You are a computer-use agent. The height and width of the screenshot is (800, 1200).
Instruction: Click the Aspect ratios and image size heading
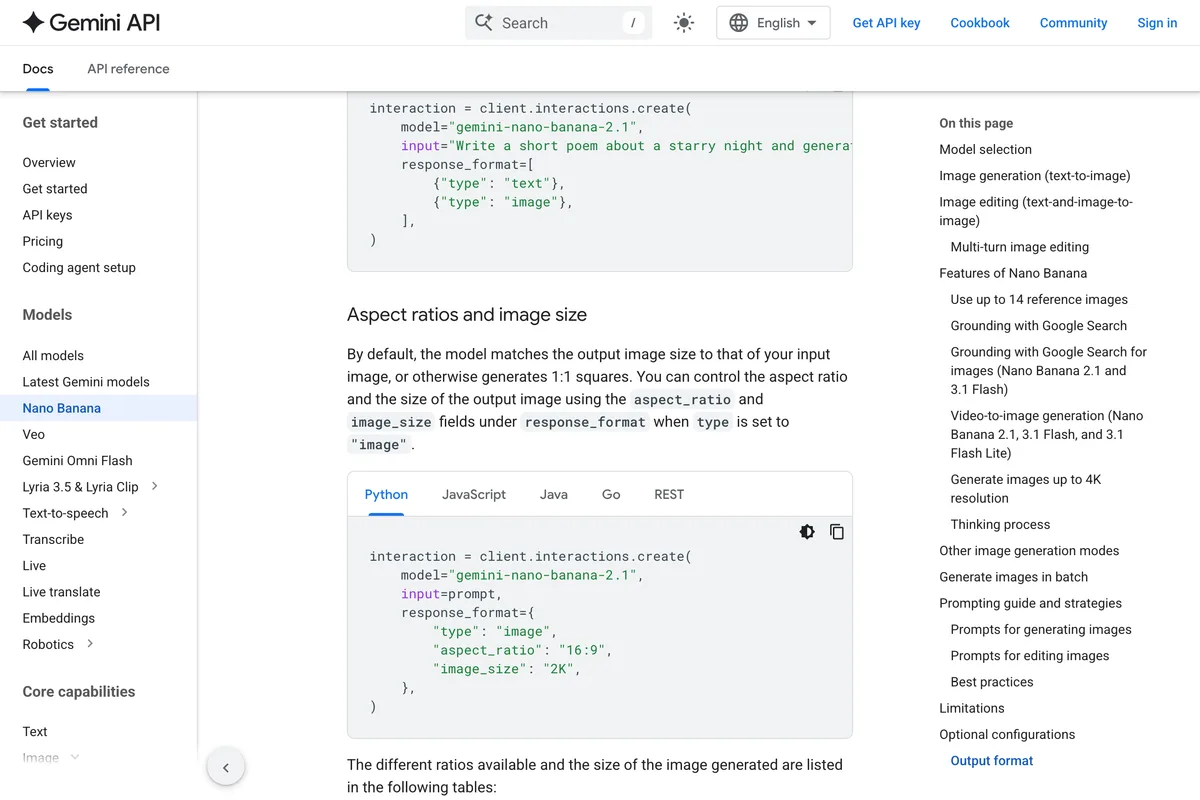(x=467, y=314)
